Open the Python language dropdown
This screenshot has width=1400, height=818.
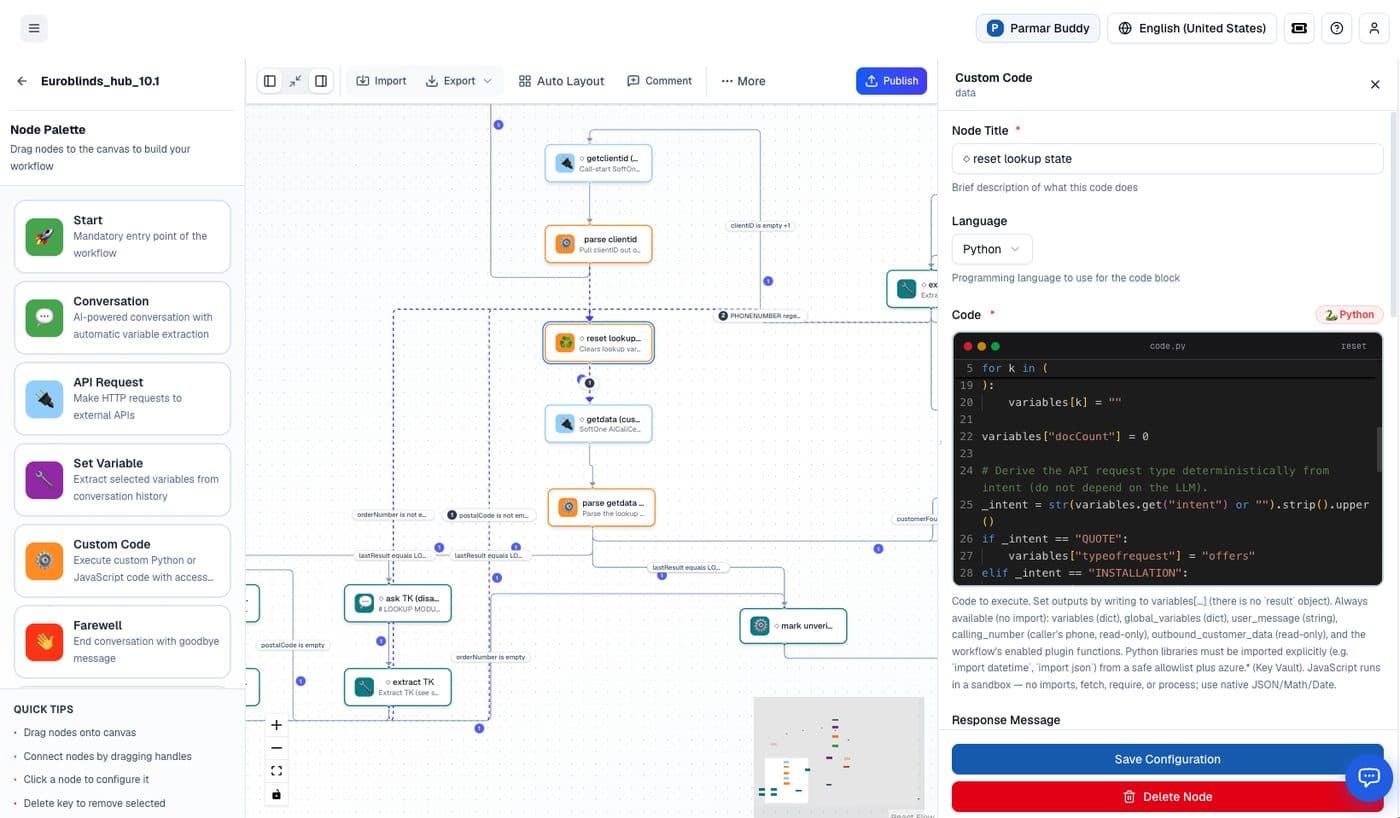[x=992, y=249]
